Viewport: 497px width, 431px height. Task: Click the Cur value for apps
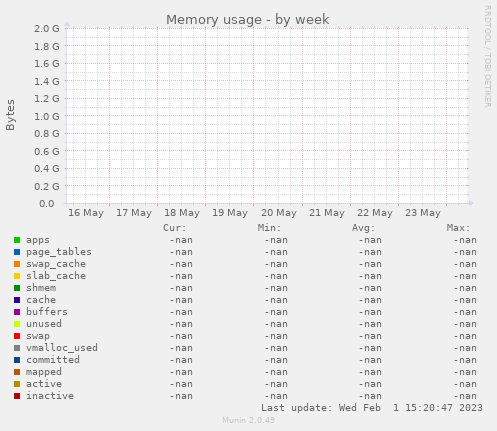(x=181, y=240)
